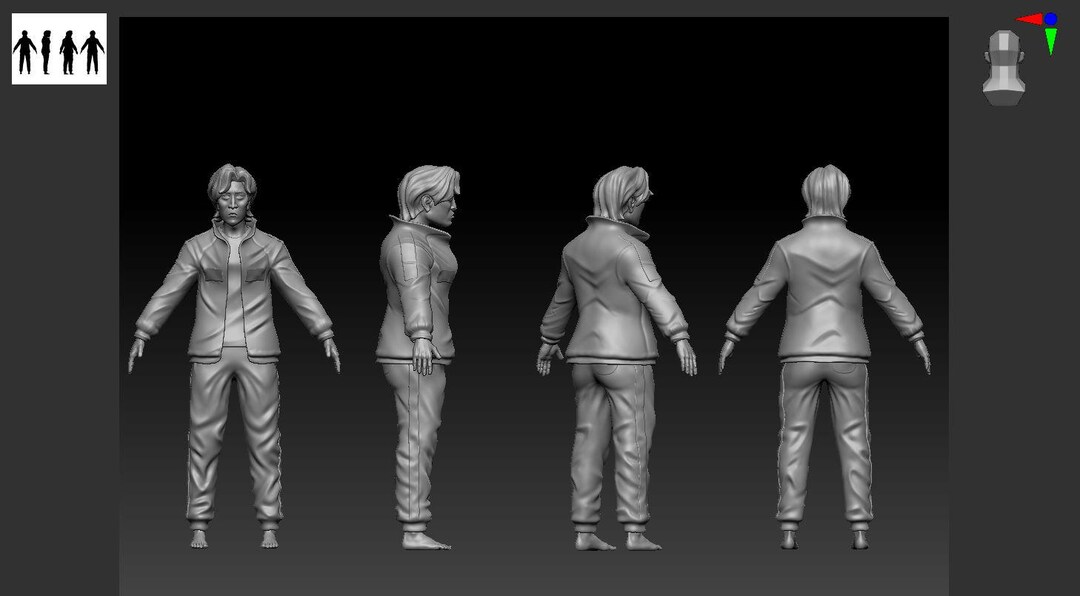The image size is (1080, 596).
Task: Click the blue sphere on the orientation gizmo
Action: coord(1050,19)
